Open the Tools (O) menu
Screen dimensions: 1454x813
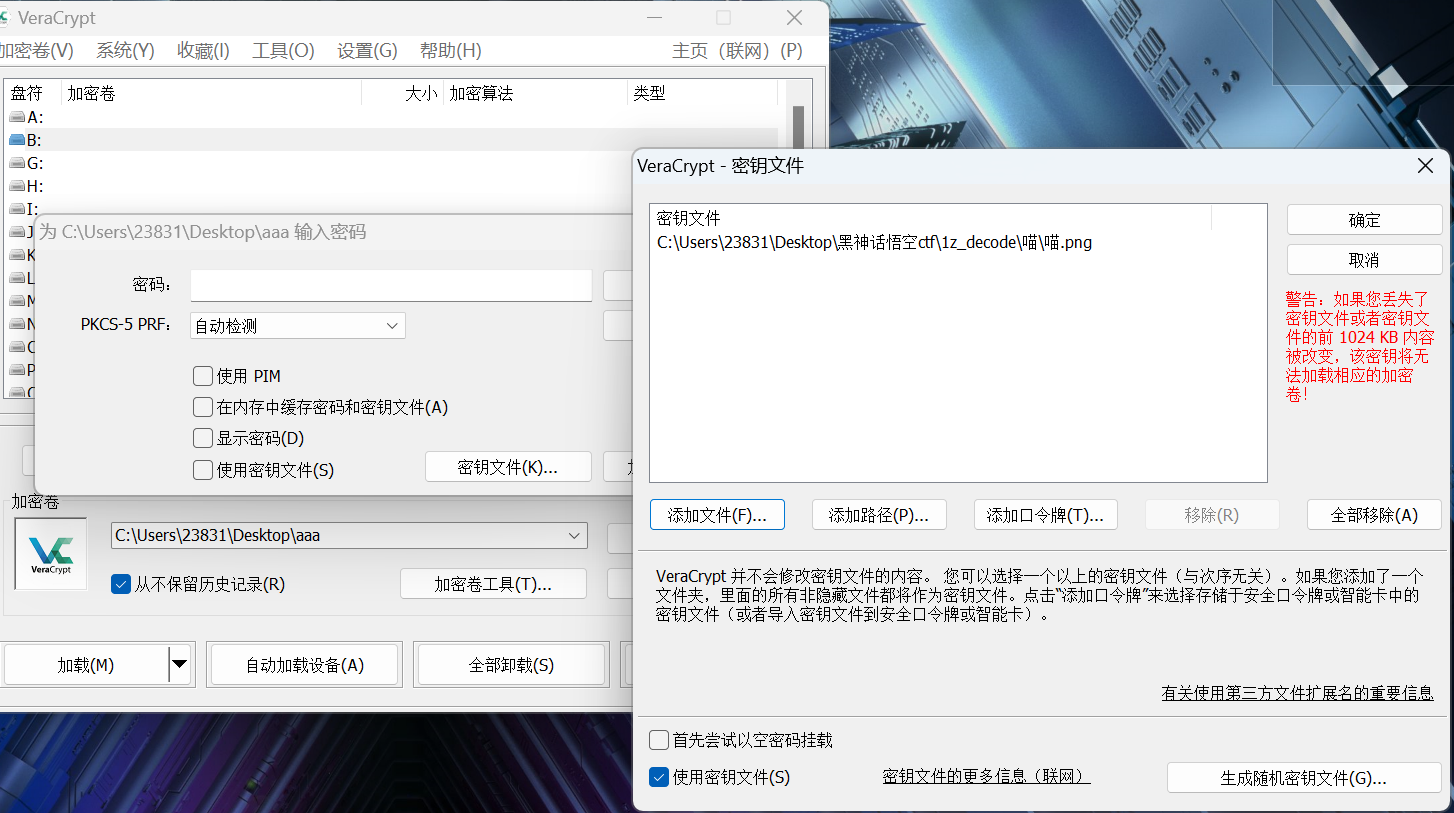(x=283, y=51)
